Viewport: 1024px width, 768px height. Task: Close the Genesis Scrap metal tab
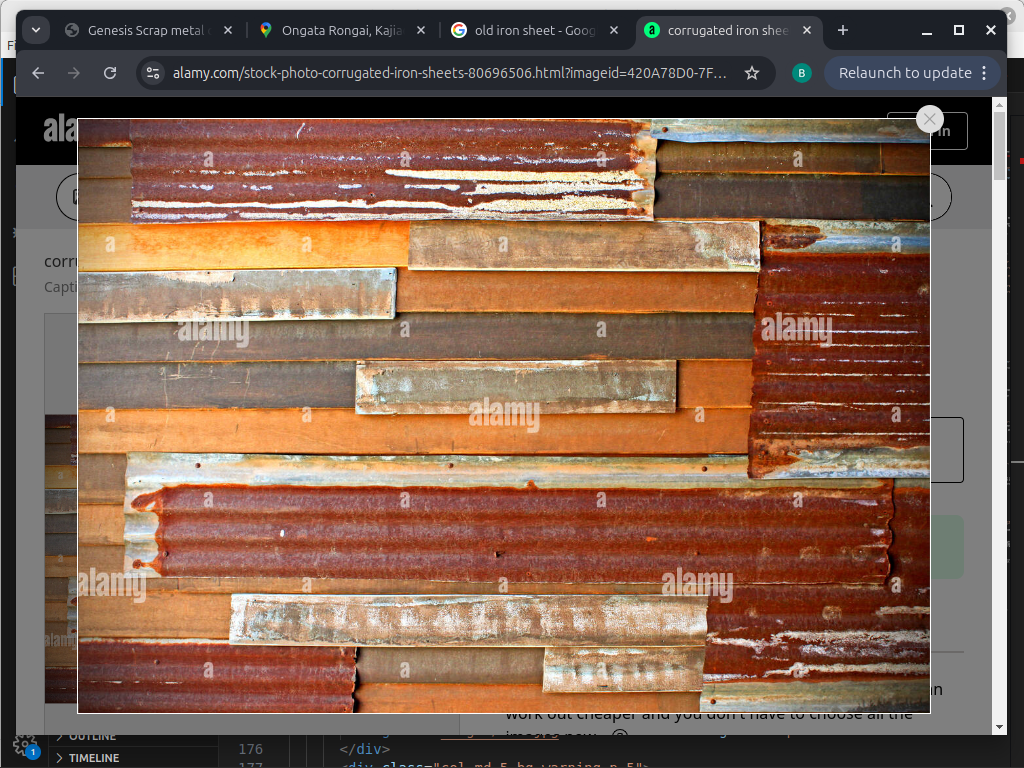click(x=228, y=30)
